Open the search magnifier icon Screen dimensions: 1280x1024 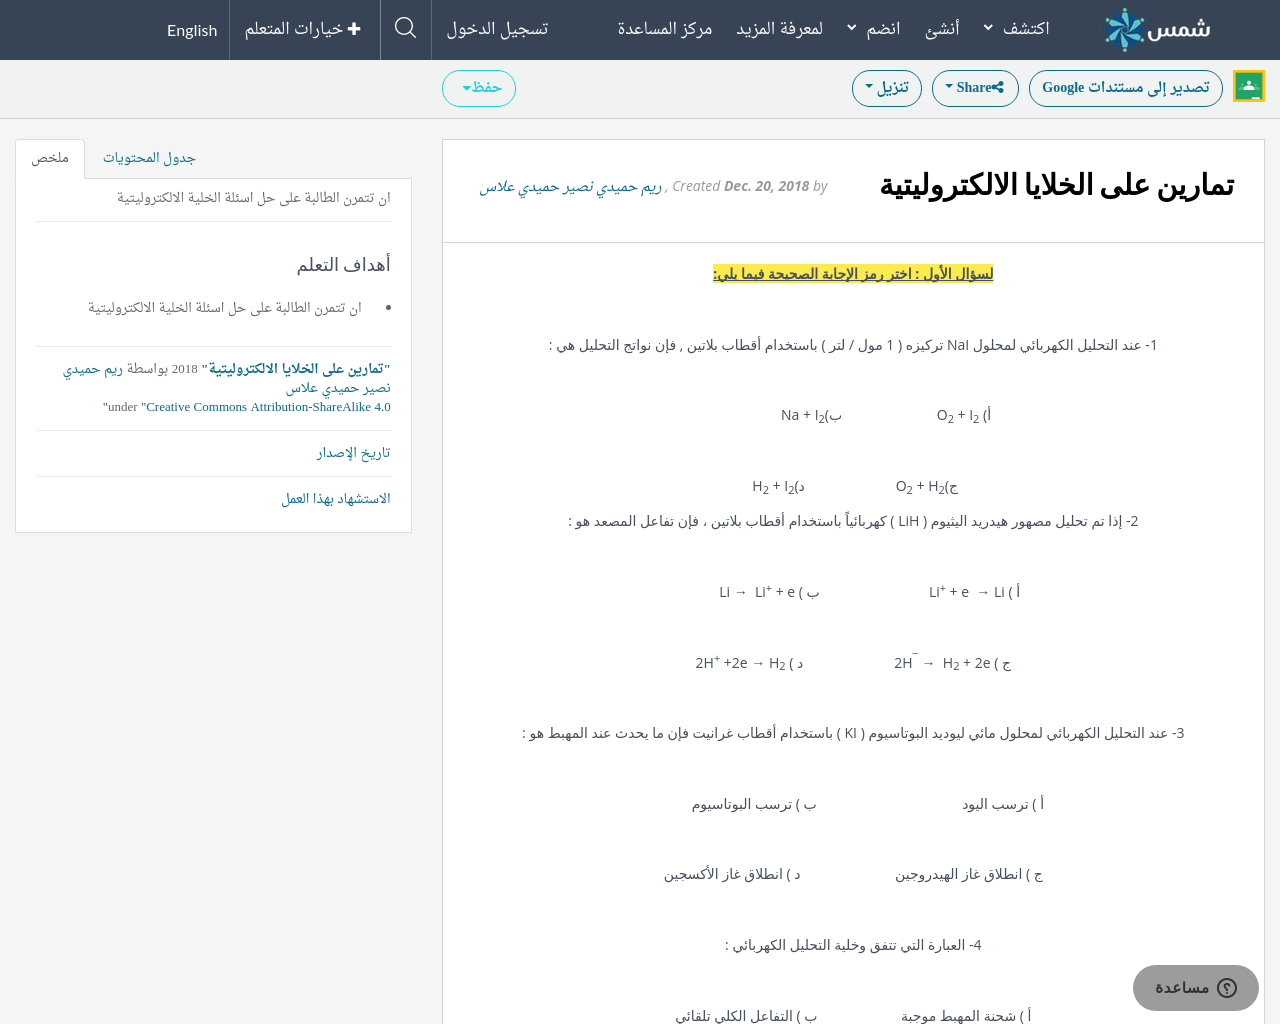tap(405, 28)
